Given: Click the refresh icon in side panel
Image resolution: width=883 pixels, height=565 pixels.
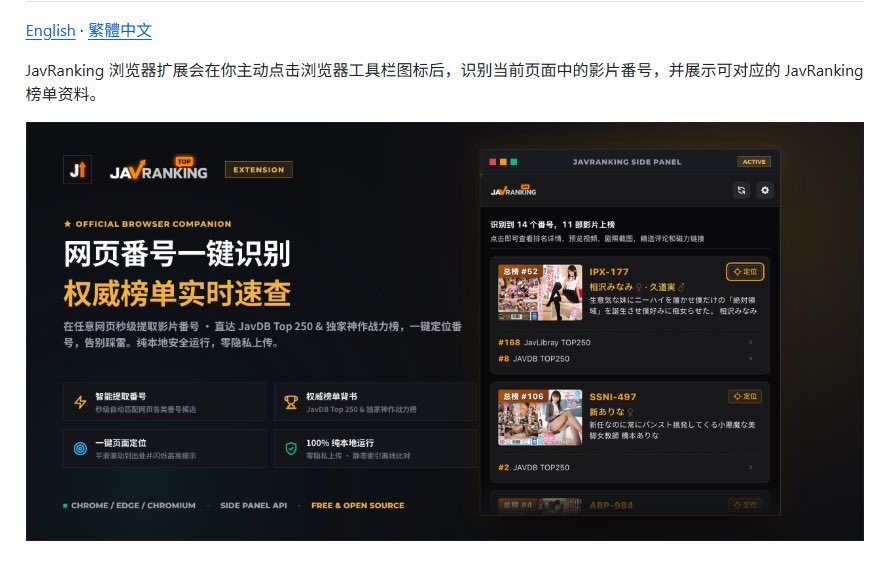Looking at the screenshot, I should pos(741,190).
